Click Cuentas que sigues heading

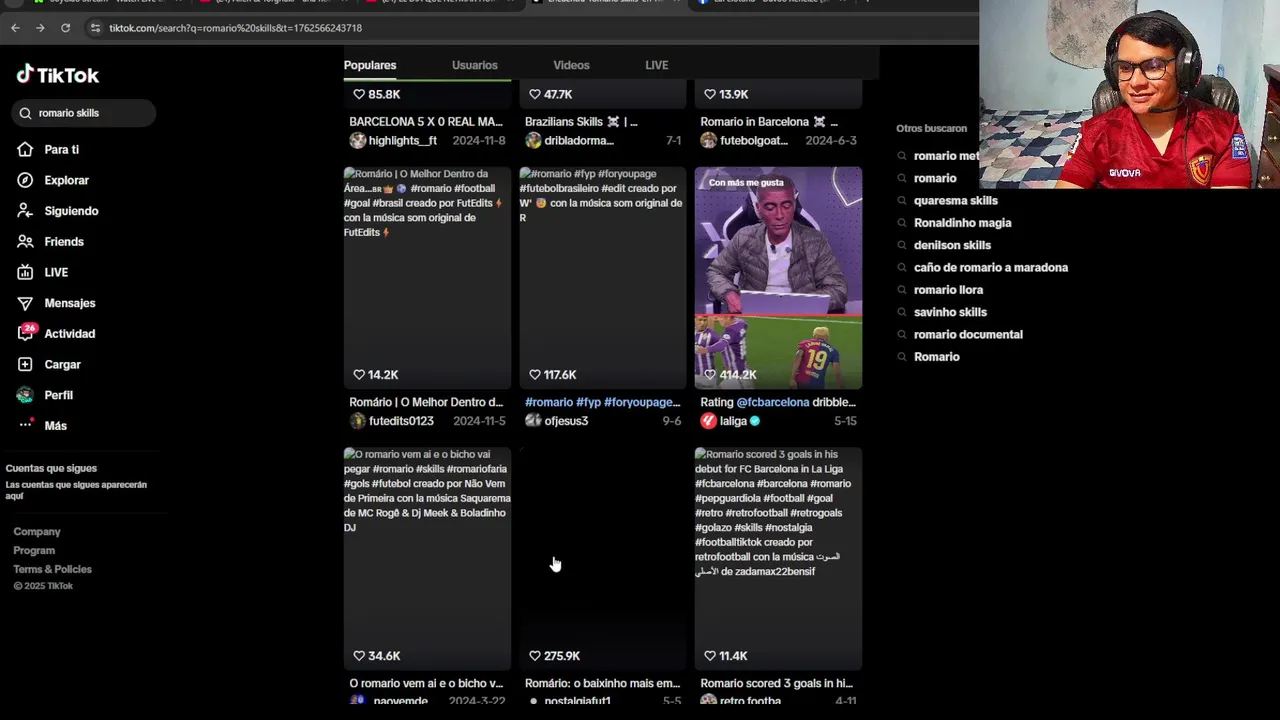51,468
